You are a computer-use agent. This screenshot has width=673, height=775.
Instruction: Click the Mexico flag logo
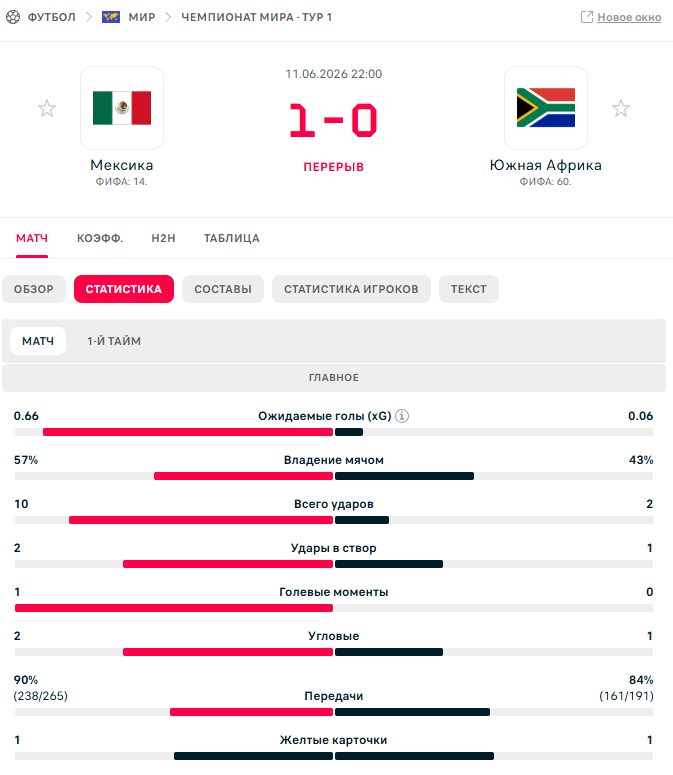[122, 108]
